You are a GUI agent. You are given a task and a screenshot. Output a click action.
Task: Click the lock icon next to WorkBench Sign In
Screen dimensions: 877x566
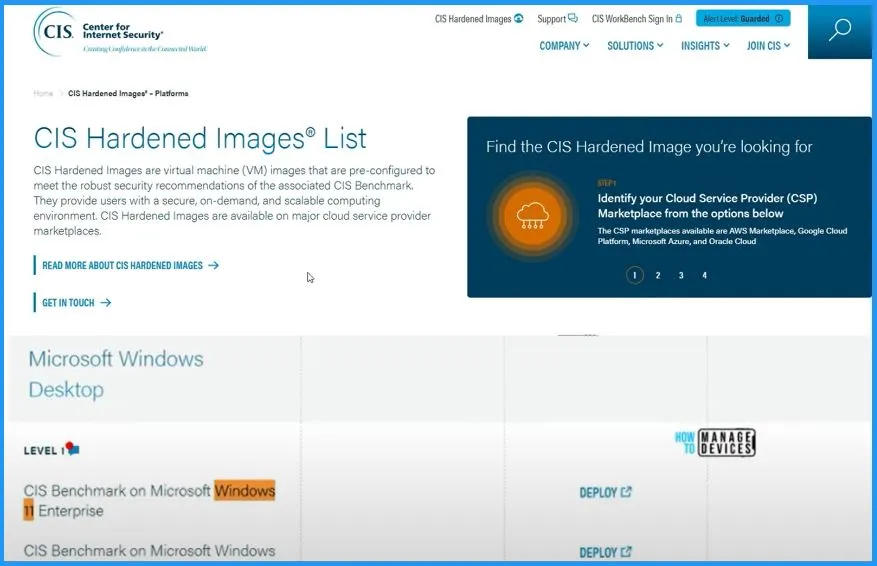point(679,18)
